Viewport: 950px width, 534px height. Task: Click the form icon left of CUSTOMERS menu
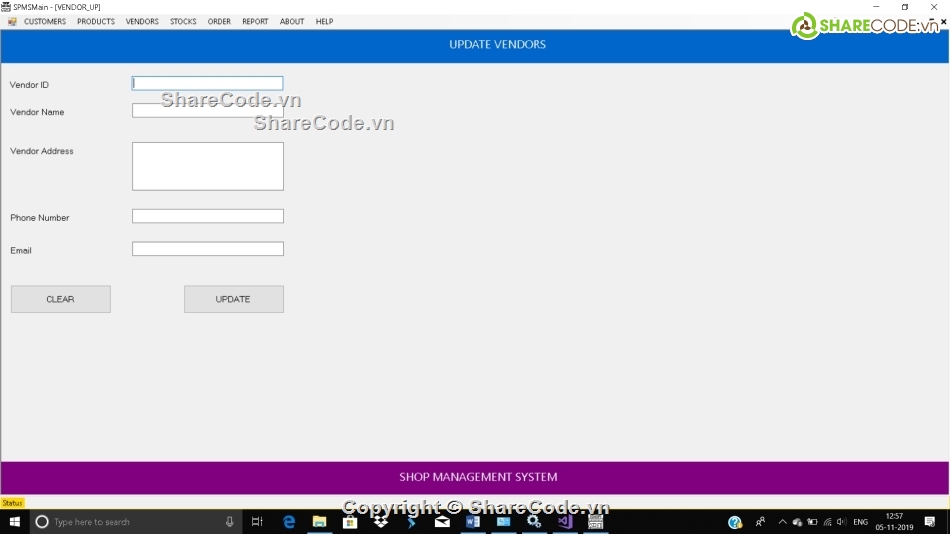pos(12,21)
